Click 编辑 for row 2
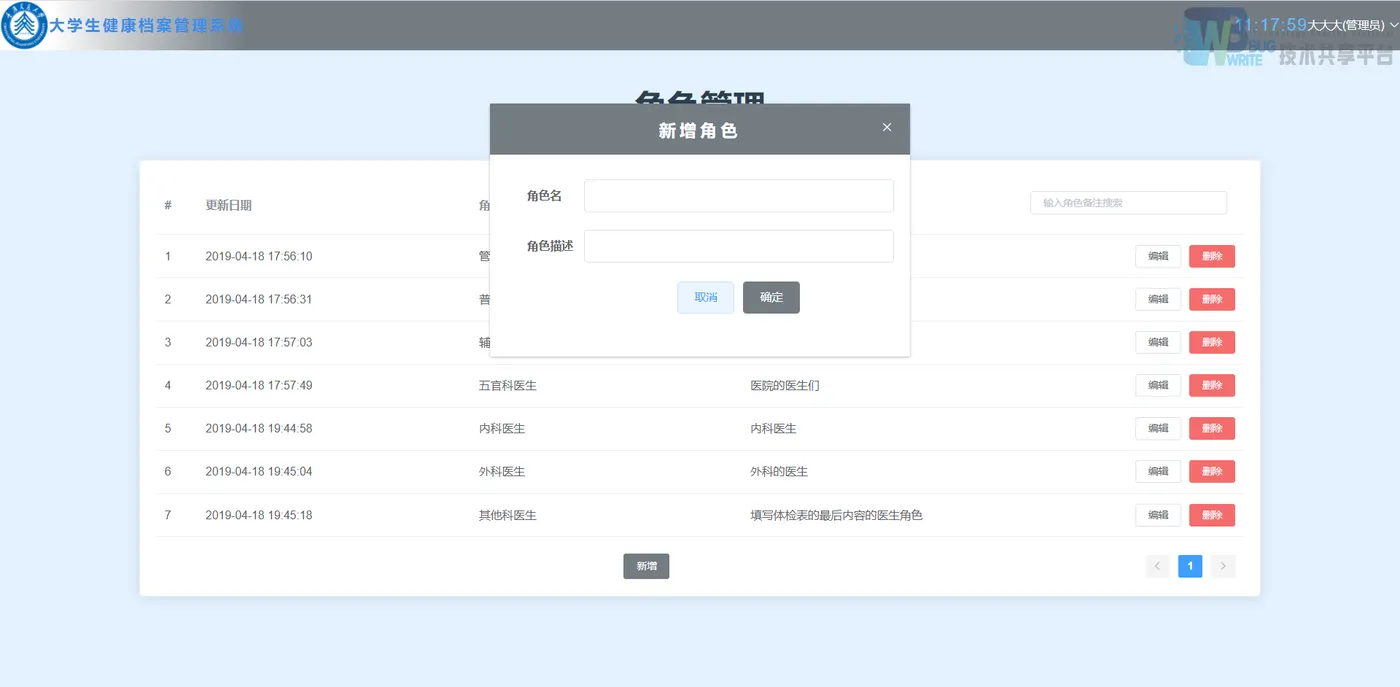The width and height of the screenshot is (1400, 687). [1158, 300]
